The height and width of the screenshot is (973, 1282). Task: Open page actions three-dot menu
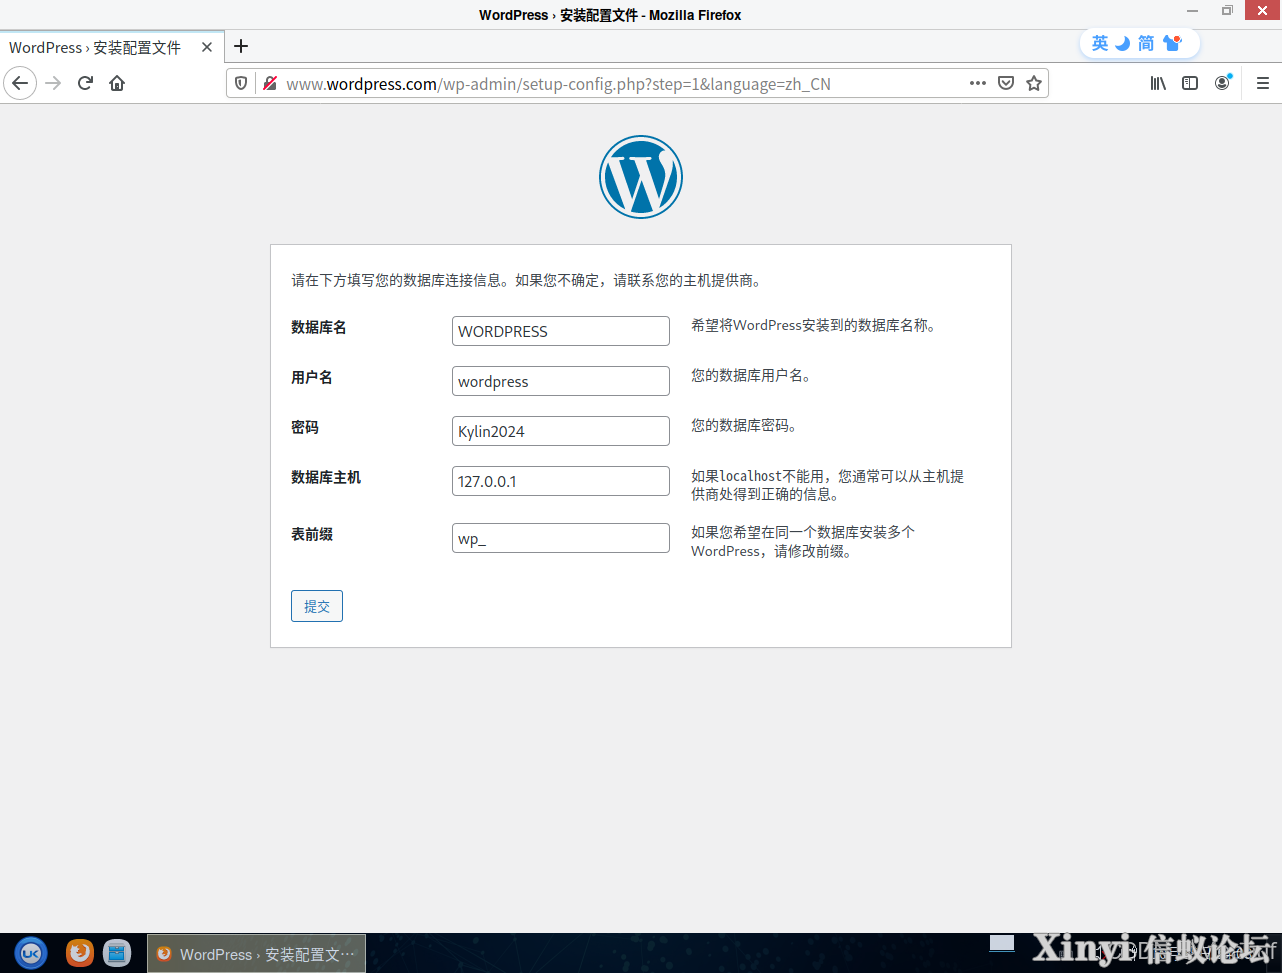click(978, 83)
